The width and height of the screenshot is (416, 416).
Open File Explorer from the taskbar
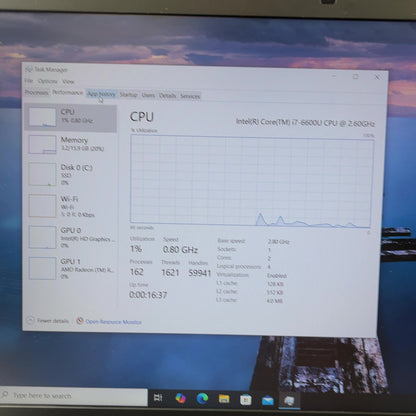click(x=224, y=399)
